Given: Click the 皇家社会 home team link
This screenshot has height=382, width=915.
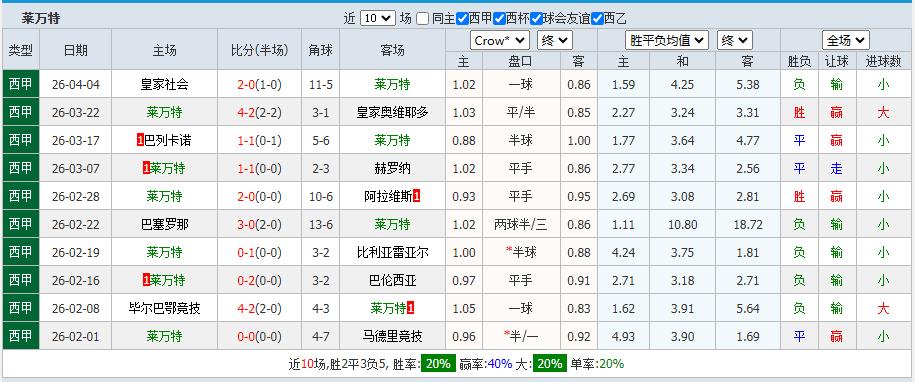Looking at the screenshot, I should (165, 85).
